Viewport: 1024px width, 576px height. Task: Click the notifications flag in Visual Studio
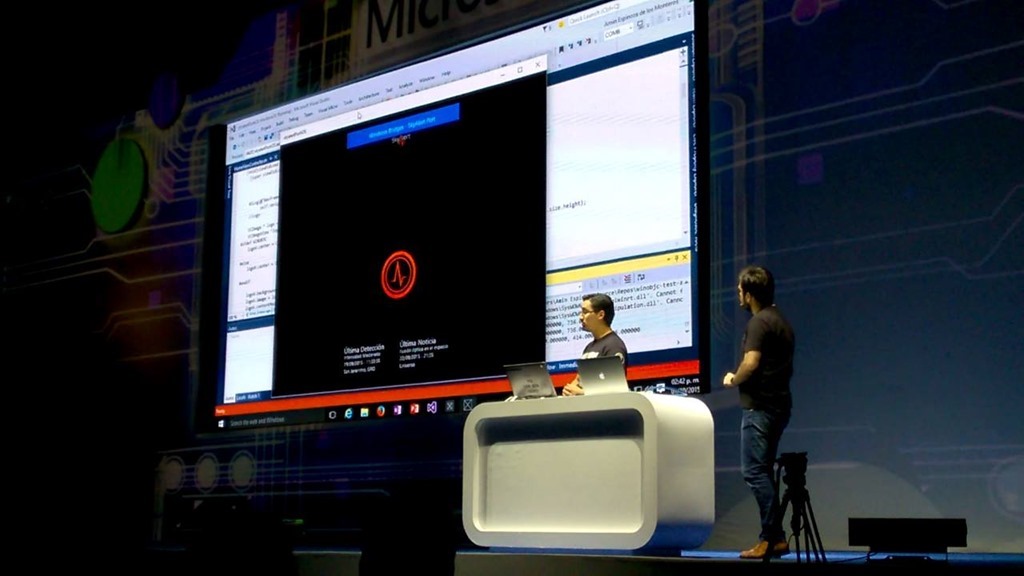pyautogui.click(x=547, y=28)
